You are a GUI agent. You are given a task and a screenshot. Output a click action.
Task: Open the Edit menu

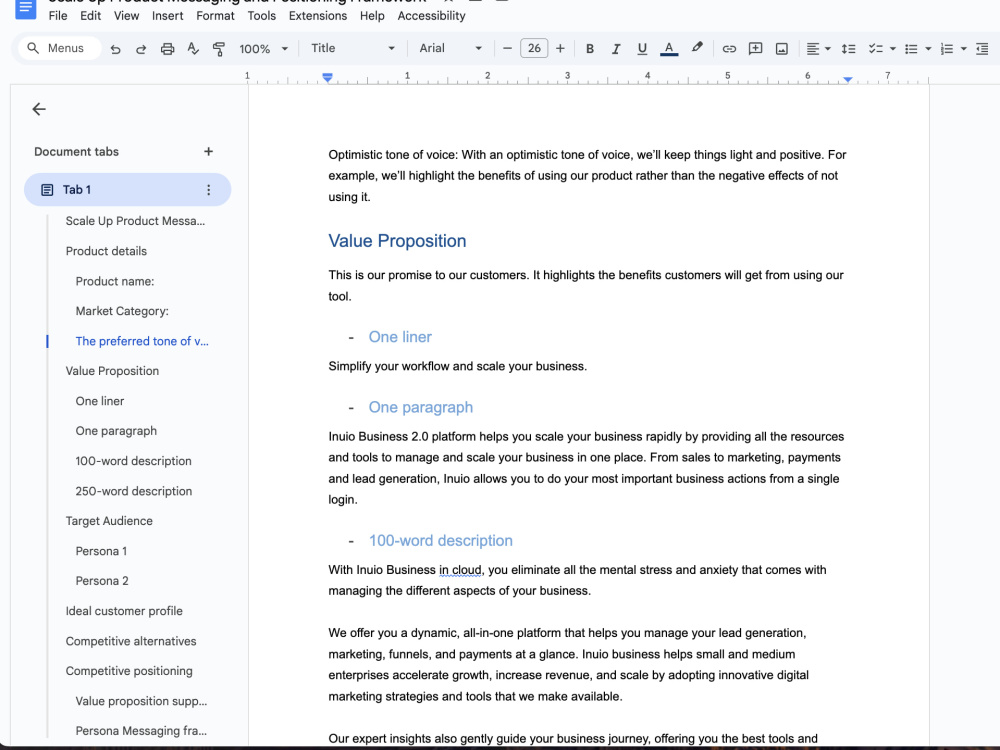91,16
